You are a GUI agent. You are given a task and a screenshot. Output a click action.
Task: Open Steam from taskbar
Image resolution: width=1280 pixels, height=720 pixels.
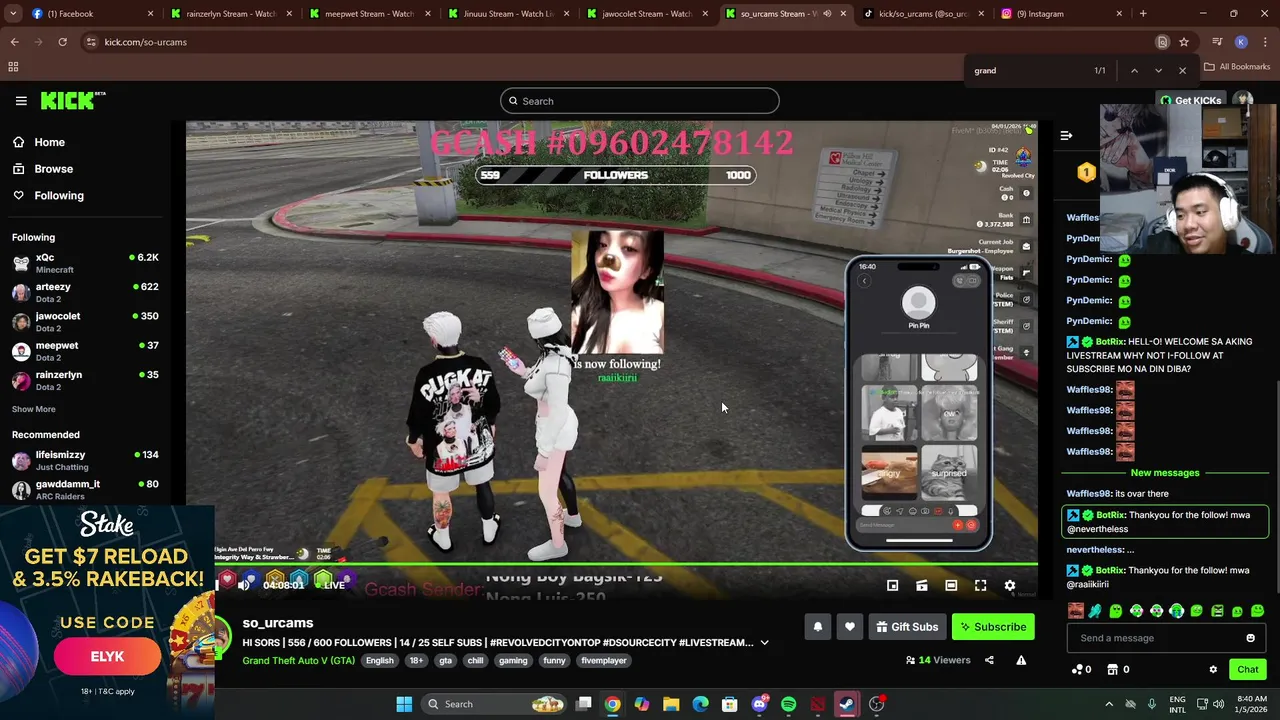pos(846,704)
